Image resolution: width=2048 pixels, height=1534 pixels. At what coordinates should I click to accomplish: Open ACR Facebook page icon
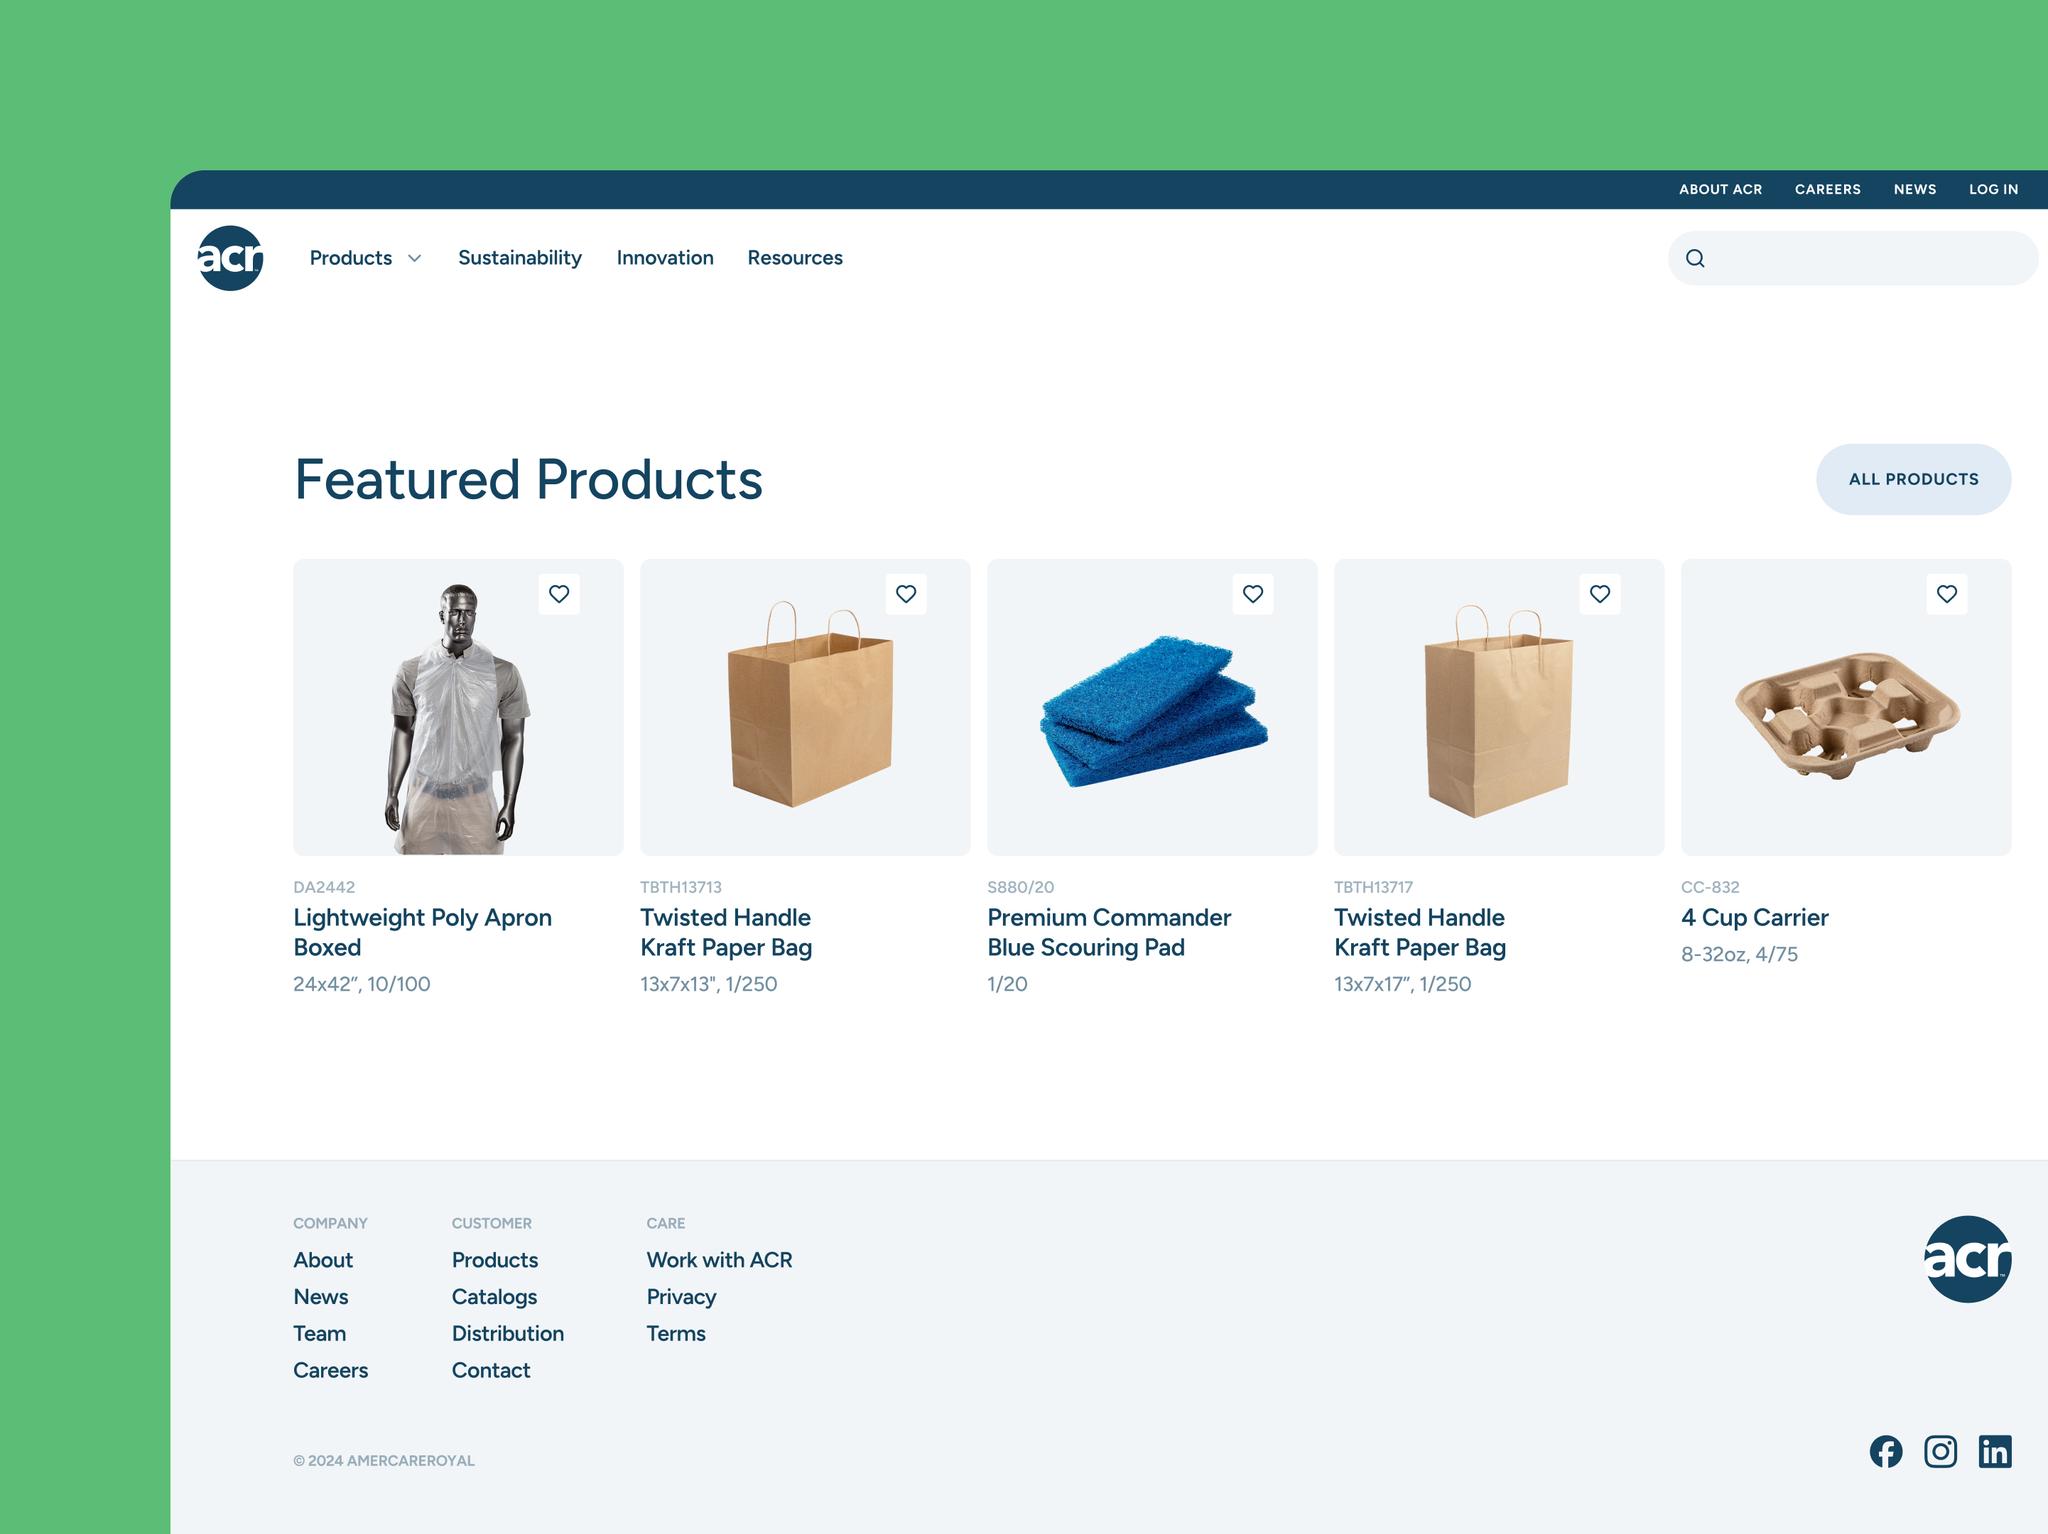[1886, 1451]
